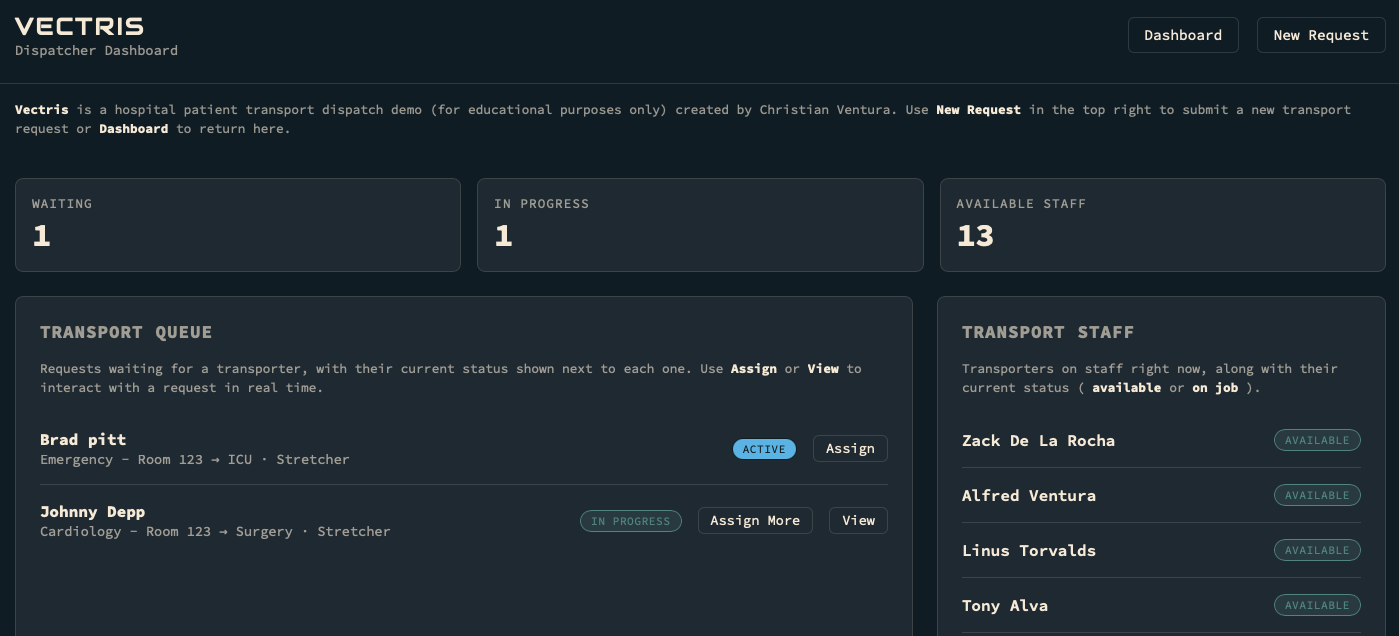Click AVAILABLE badge for Alfred Ventura
This screenshot has height=636, width=1399.
coord(1317,495)
